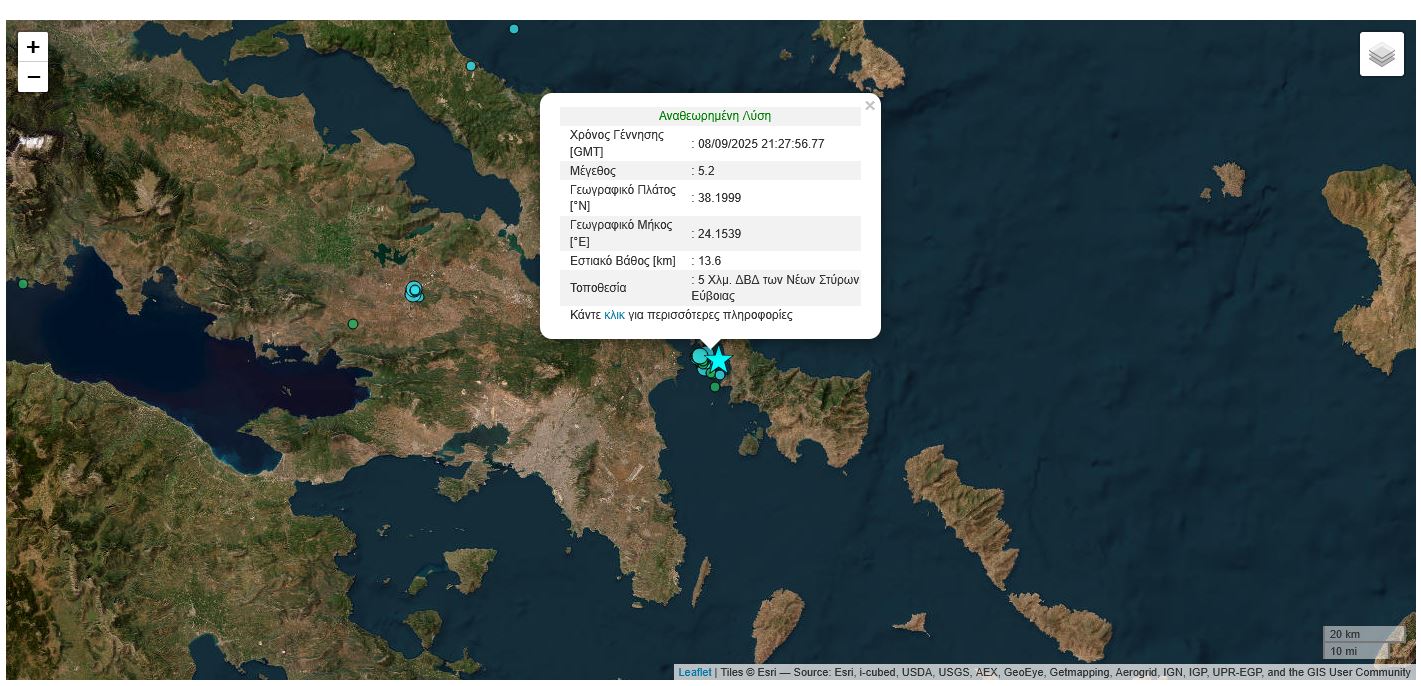Close the earthquake info popup
Image resolution: width=1421 pixels, height=686 pixels.
click(x=870, y=106)
